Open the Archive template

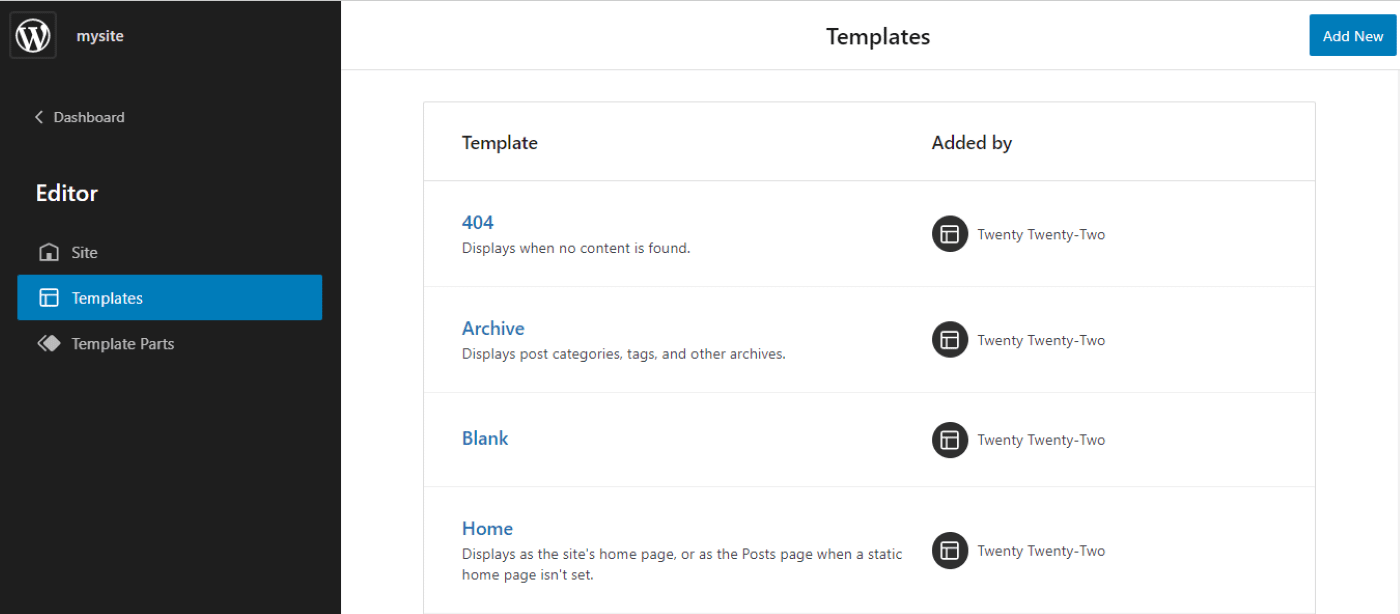click(493, 328)
